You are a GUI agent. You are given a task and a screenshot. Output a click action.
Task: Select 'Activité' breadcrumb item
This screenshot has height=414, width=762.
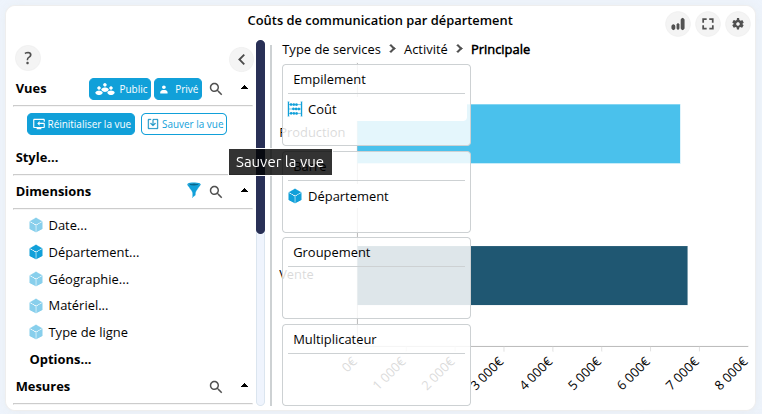pyautogui.click(x=425, y=49)
